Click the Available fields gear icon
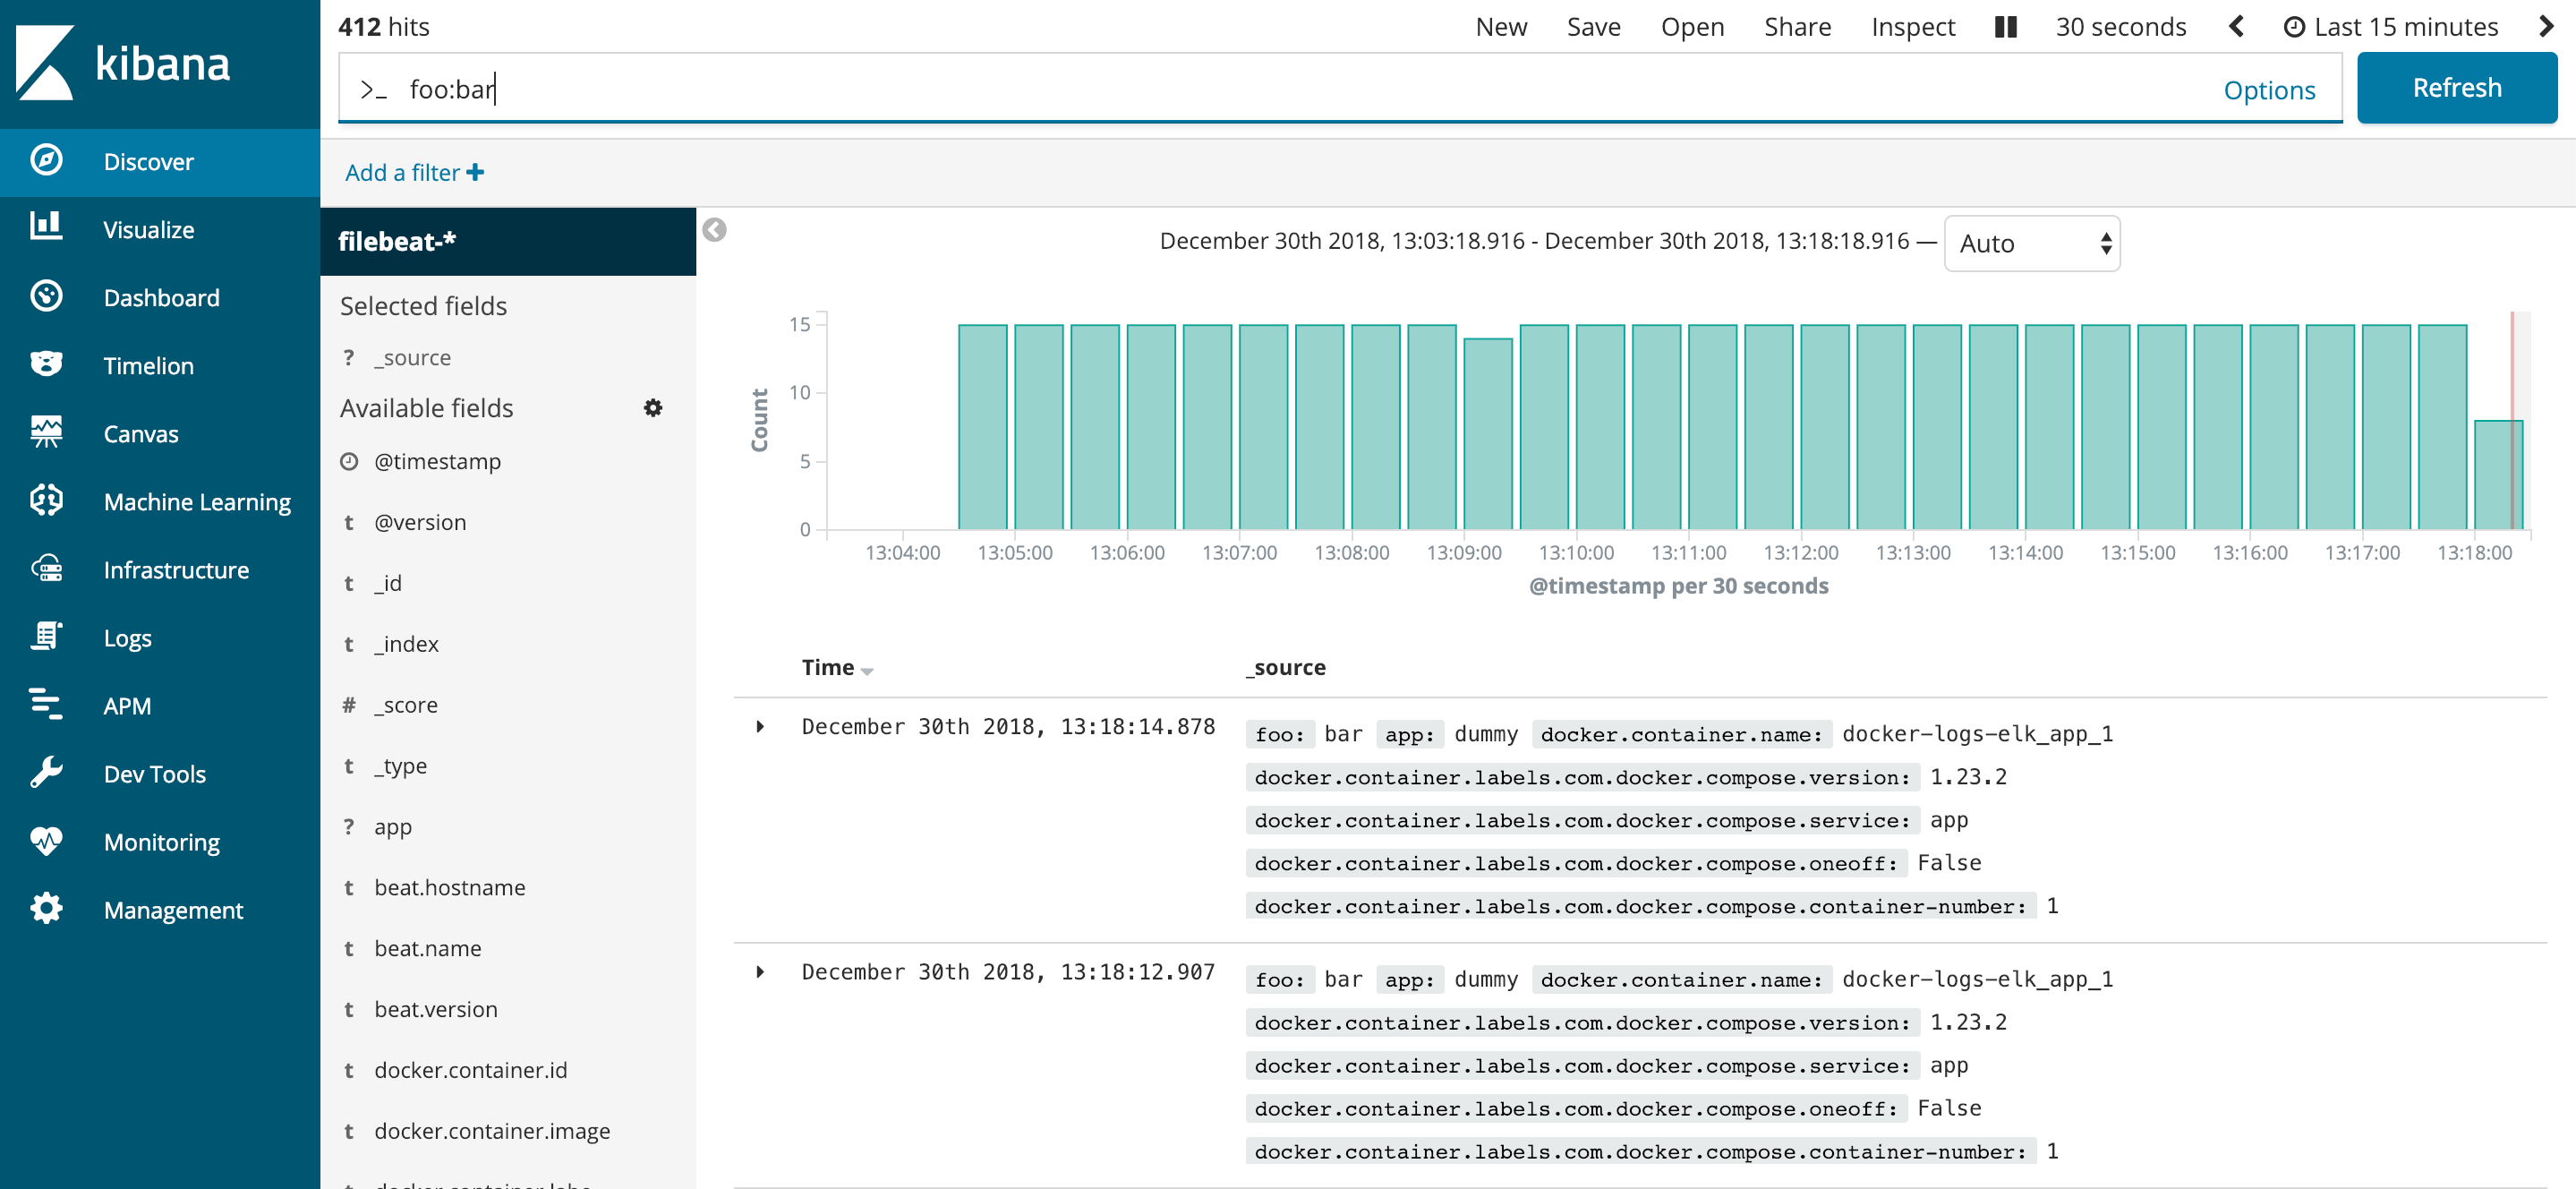 pyautogui.click(x=653, y=408)
